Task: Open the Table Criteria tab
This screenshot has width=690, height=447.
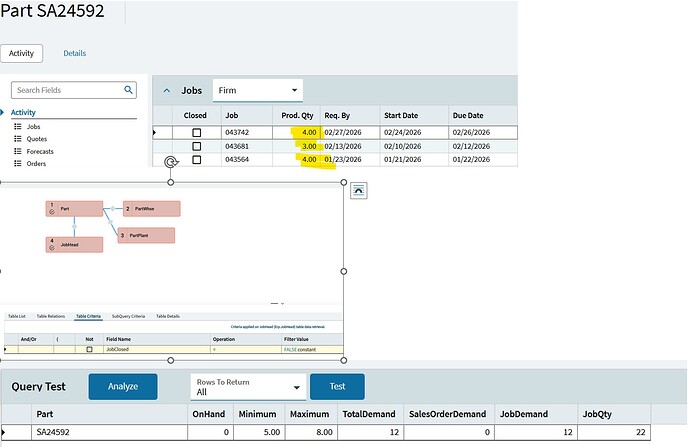Action: 88,316
